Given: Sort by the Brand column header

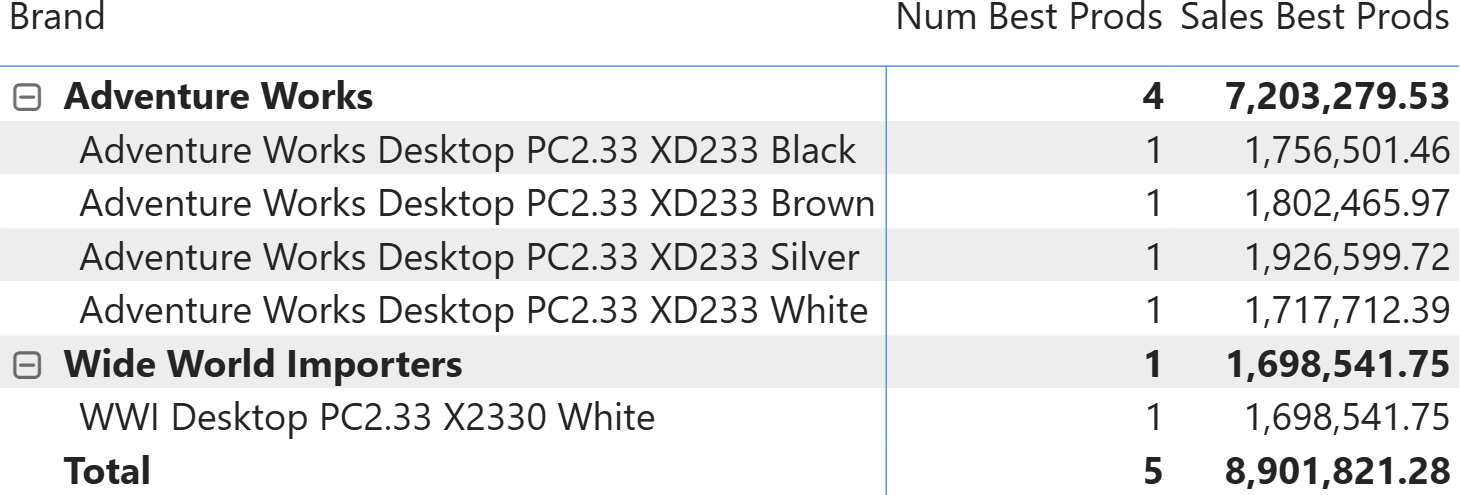Looking at the screenshot, I should click(x=57, y=17).
